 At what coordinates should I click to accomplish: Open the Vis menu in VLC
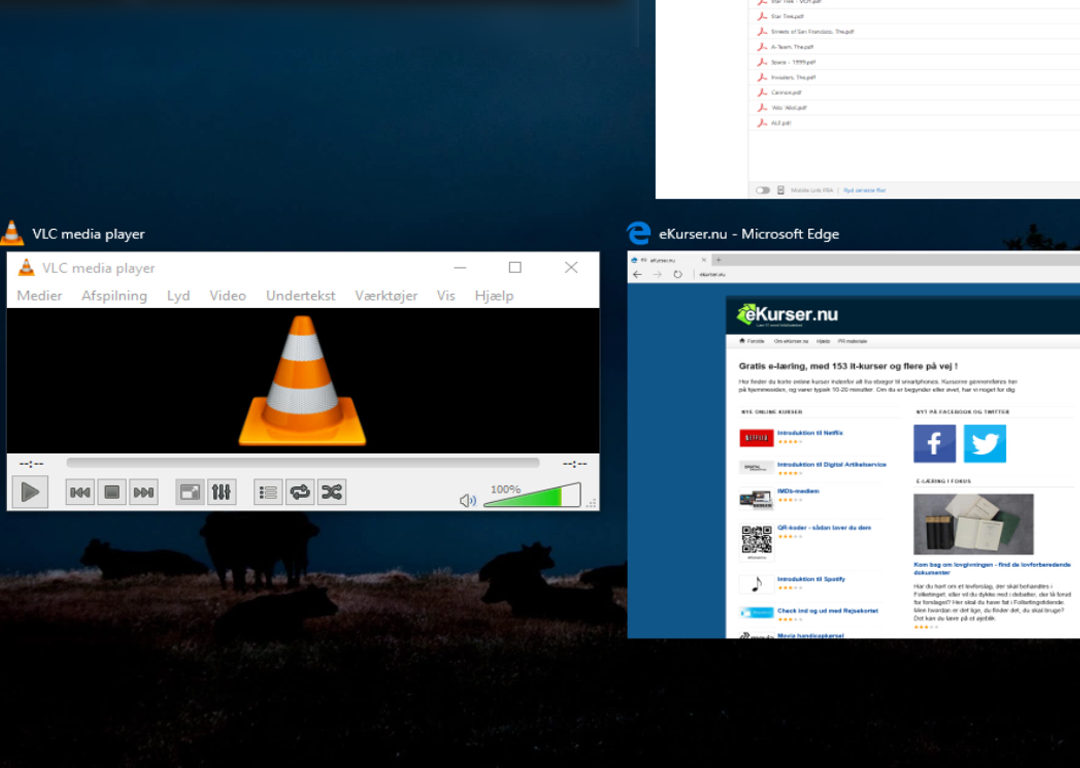pos(446,295)
